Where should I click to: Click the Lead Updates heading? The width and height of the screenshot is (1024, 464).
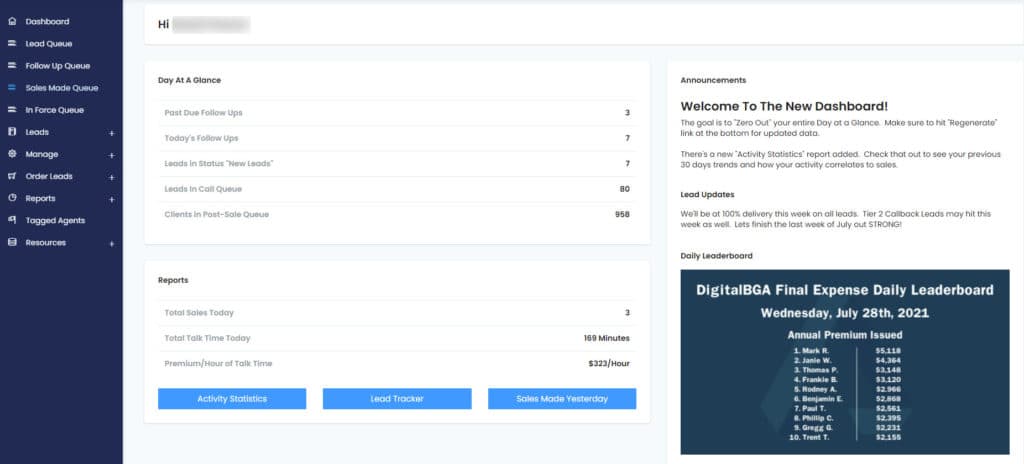pos(707,195)
